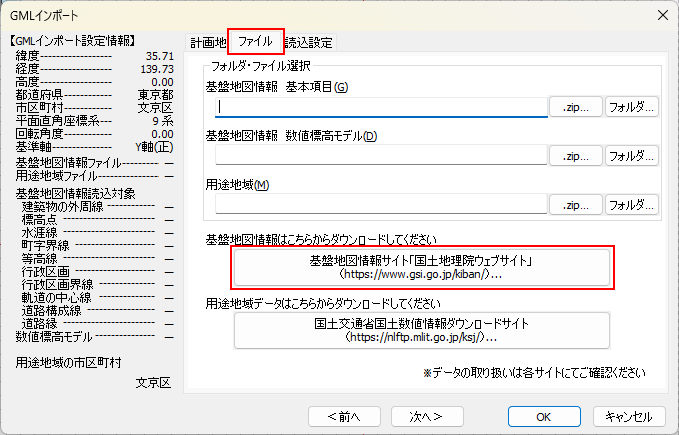Switch to the 計画地 tab
Viewport: 679px width, 435px height.
pos(208,42)
